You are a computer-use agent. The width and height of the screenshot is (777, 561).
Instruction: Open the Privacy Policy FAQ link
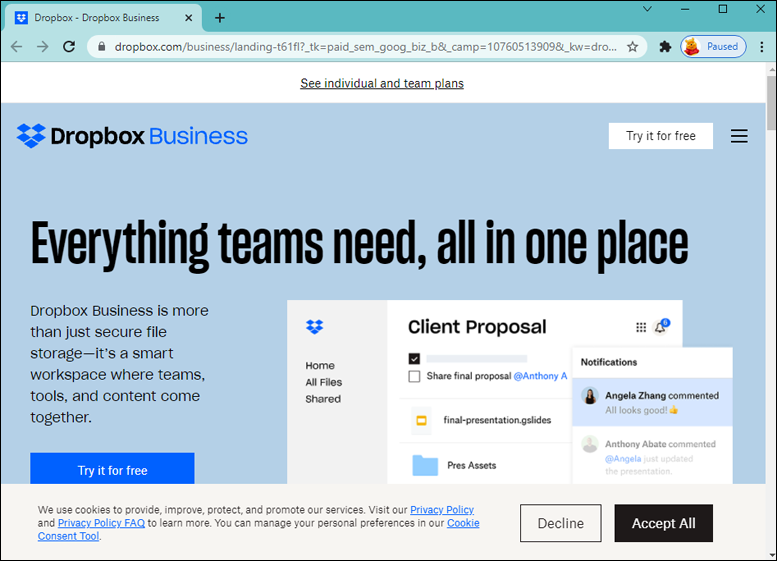(101, 523)
